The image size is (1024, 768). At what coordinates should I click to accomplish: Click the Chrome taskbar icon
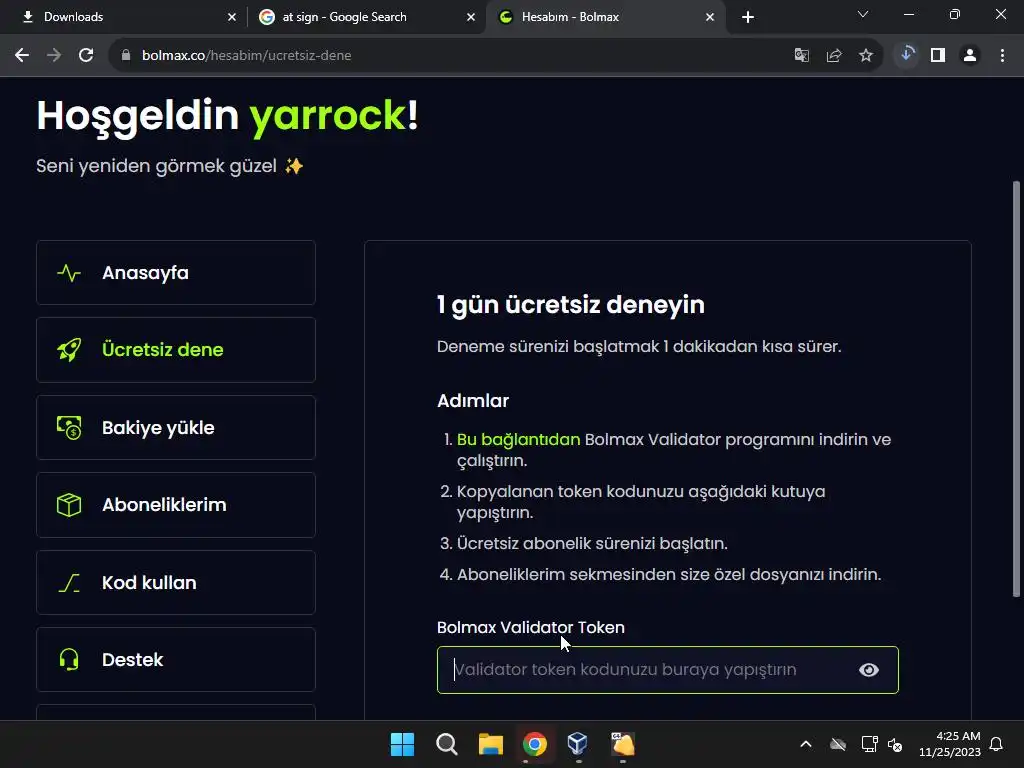[534, 744]
